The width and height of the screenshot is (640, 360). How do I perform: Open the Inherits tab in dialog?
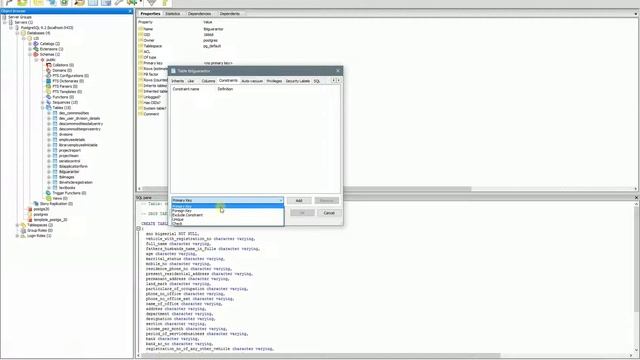[177, 81]
